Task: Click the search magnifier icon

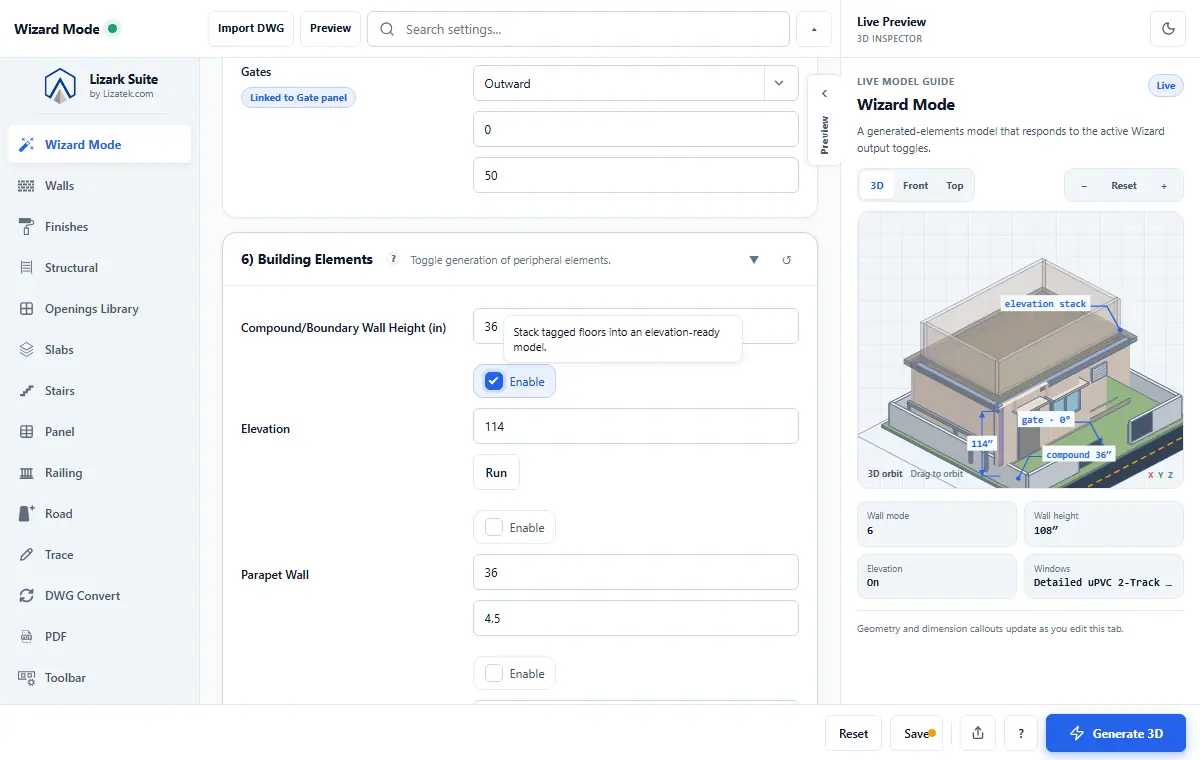Action: (x=387, y=29)
